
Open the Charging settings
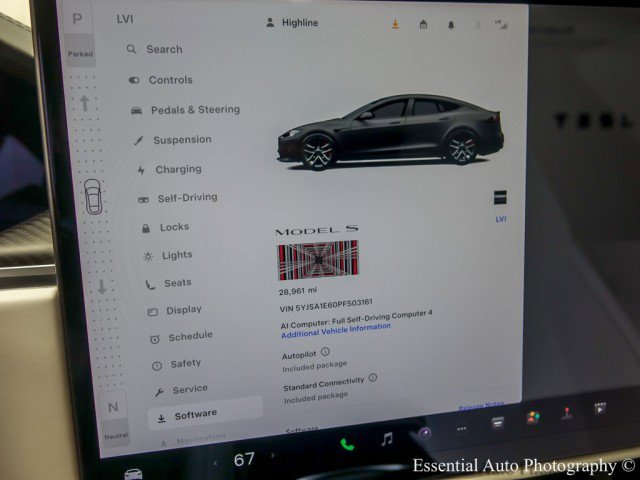169,169
